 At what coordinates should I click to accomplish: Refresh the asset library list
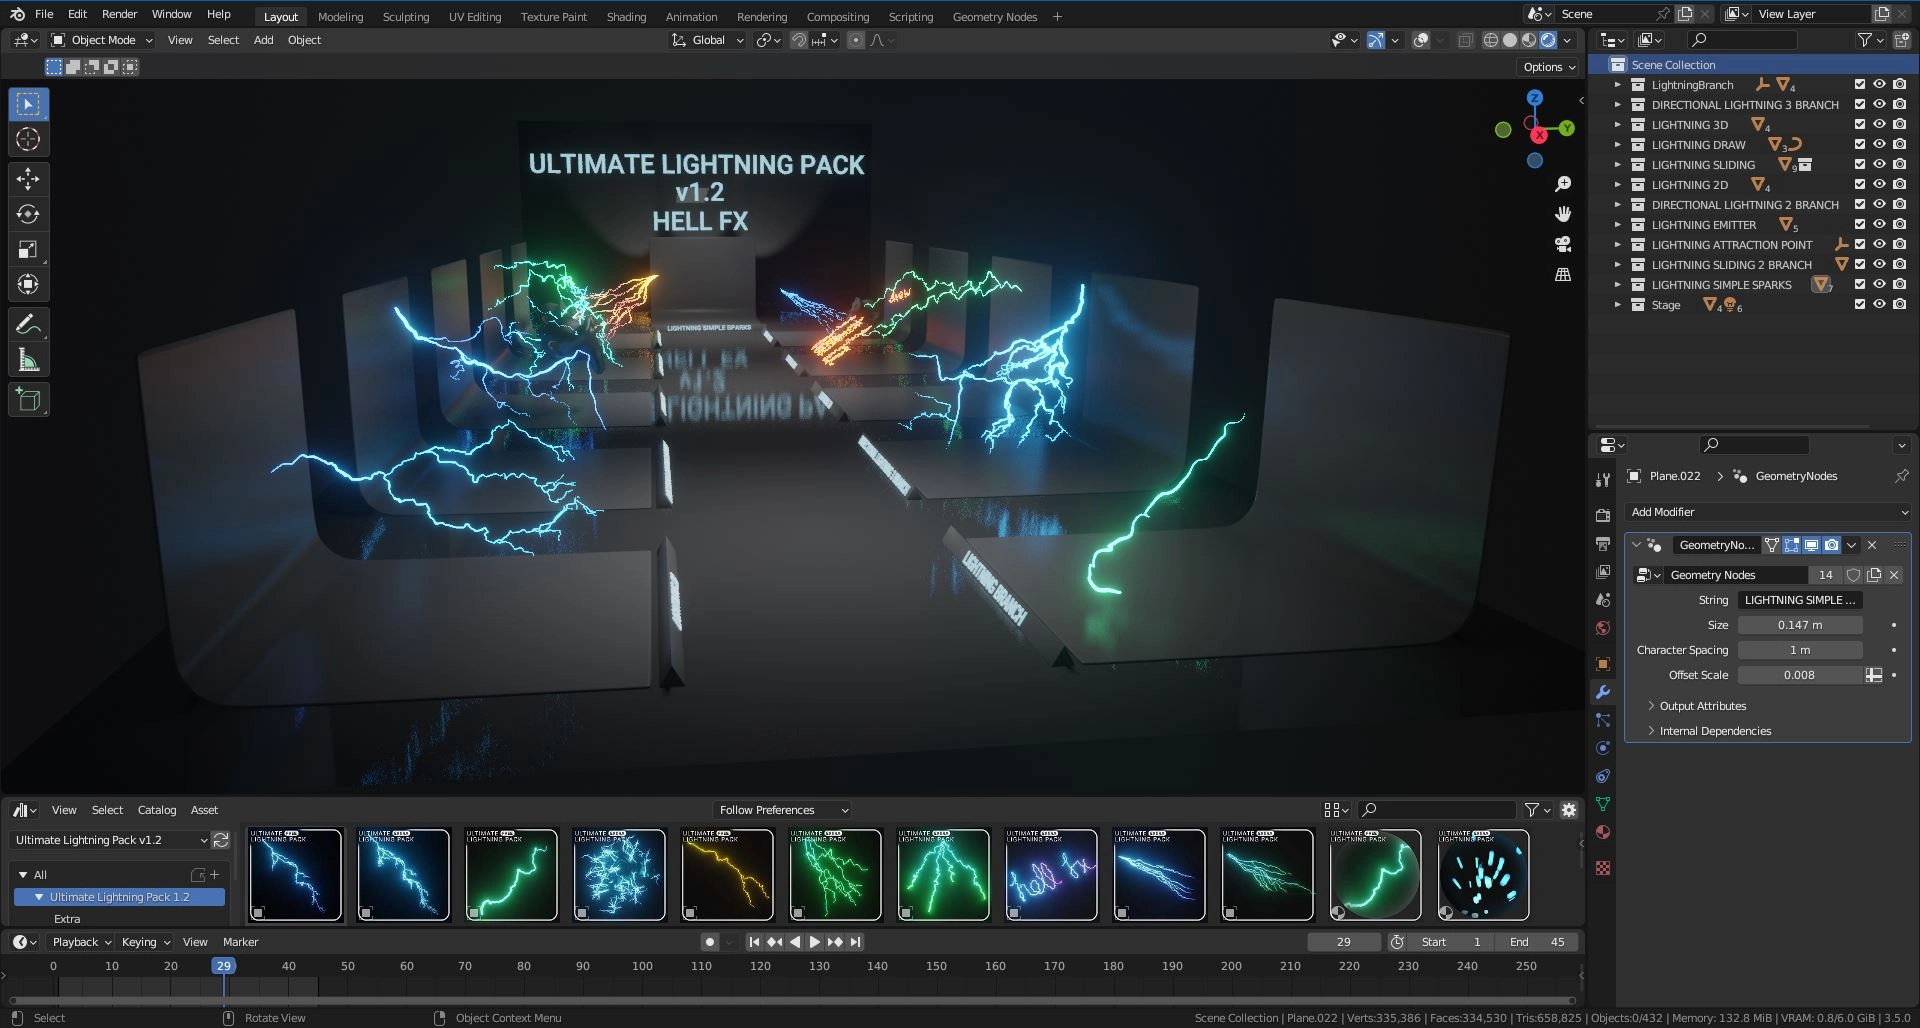click(x=221, y=840)
